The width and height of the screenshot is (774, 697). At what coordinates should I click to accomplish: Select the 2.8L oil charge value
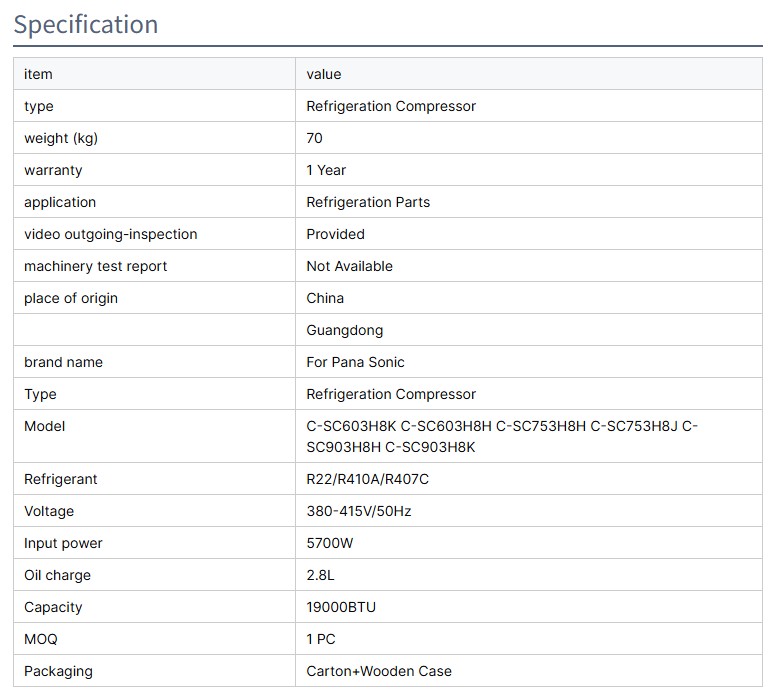tap(321, 575)
